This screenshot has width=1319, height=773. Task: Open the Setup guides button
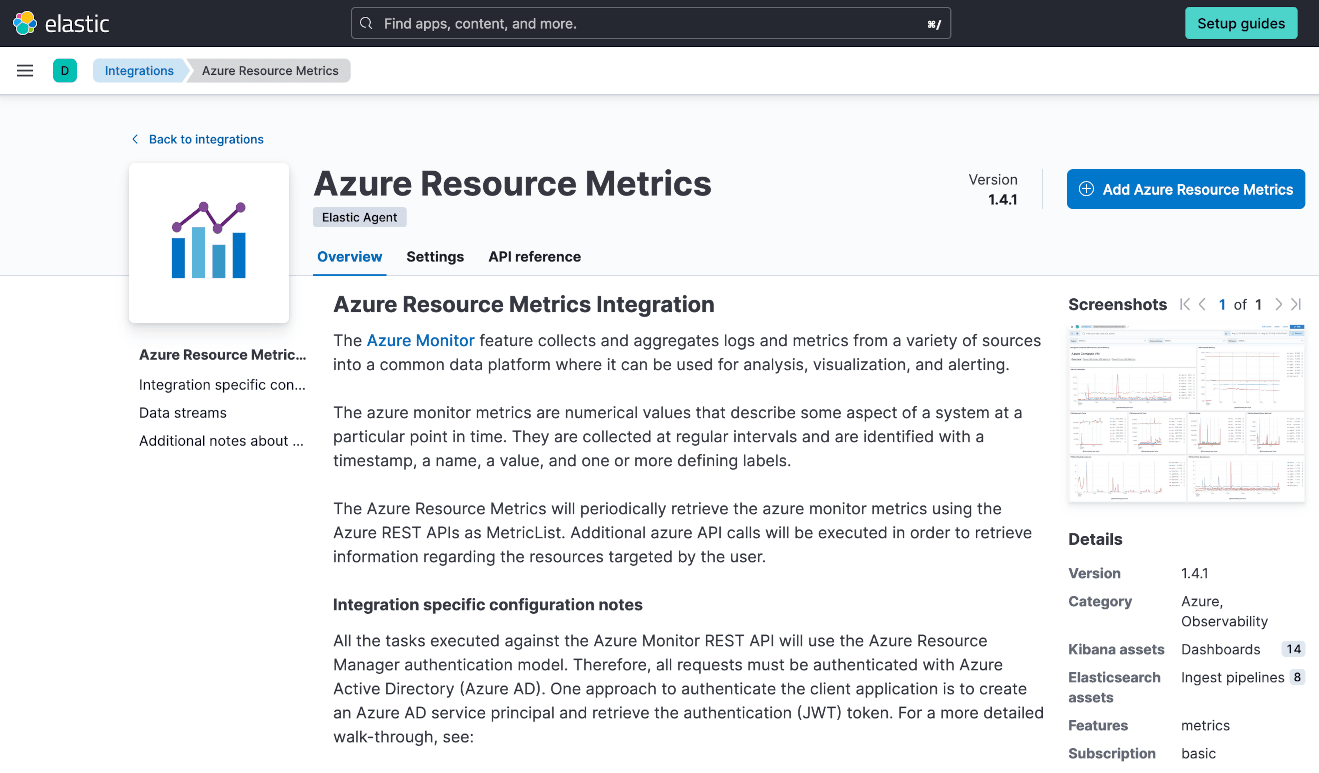[x=1240, y=23]
